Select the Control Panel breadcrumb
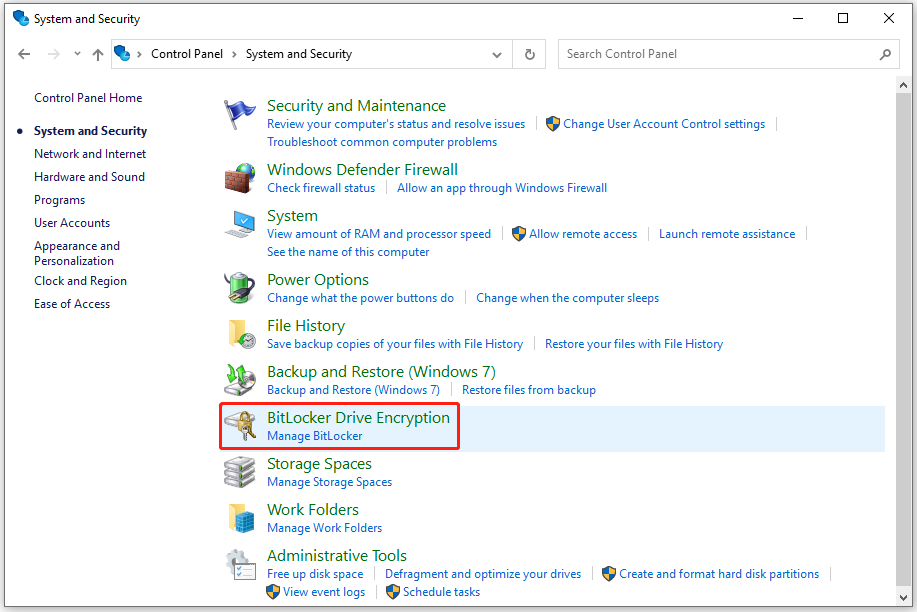Viewport: 917px width, 612px height. (187, 54)
